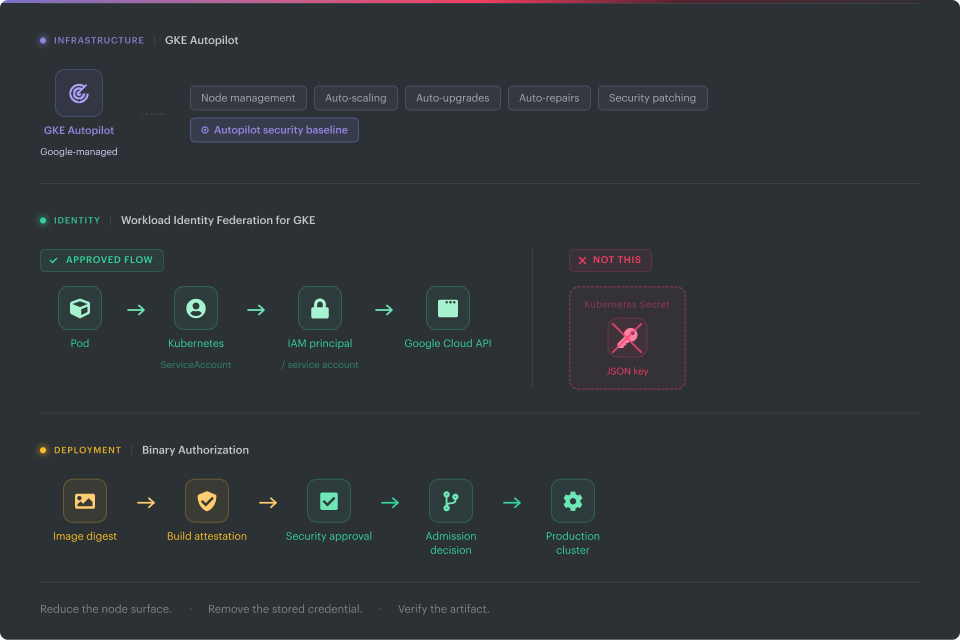Click the arrow between Kubernetes and IAM principal
The width and height of the screenshot is (960, 640).
pos(256,310)
